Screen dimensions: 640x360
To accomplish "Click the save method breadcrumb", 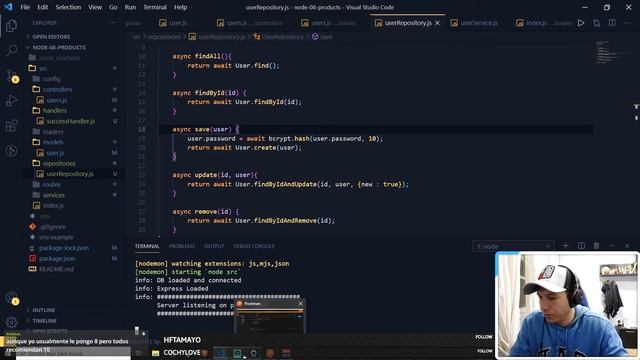I will (326, 37).
